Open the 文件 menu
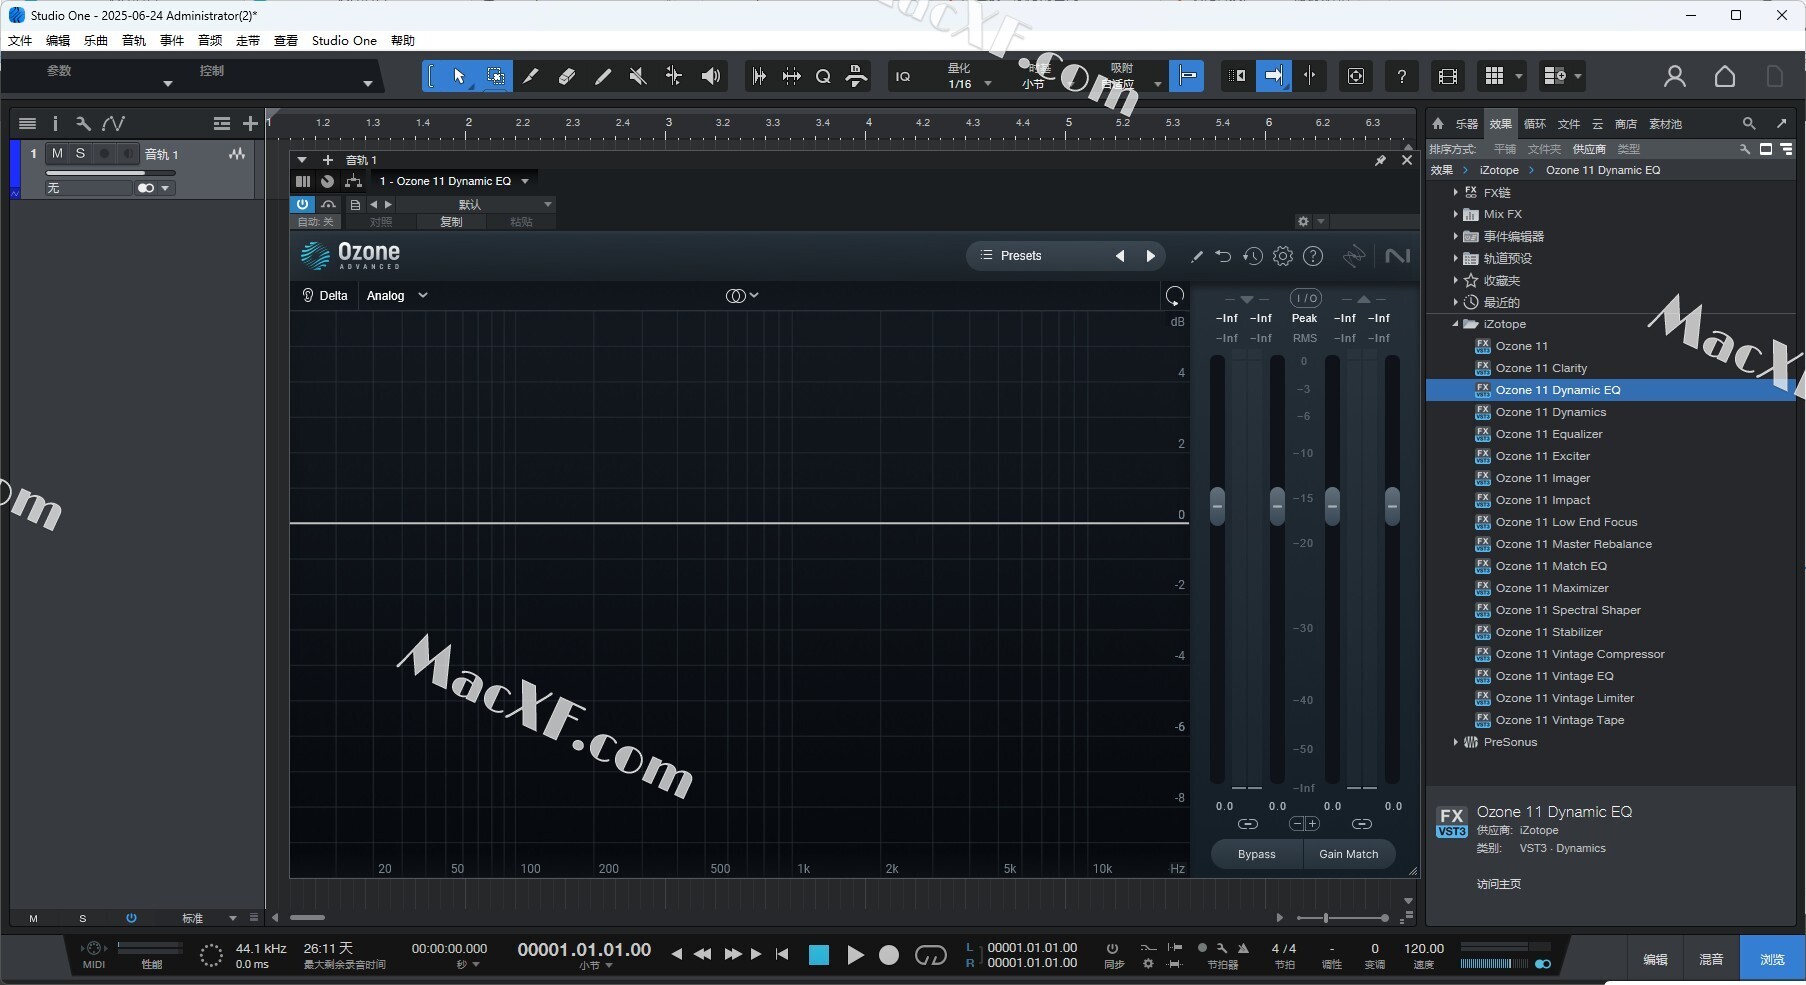This screenshot has height=985, width=1806. [x=20, y=41]
